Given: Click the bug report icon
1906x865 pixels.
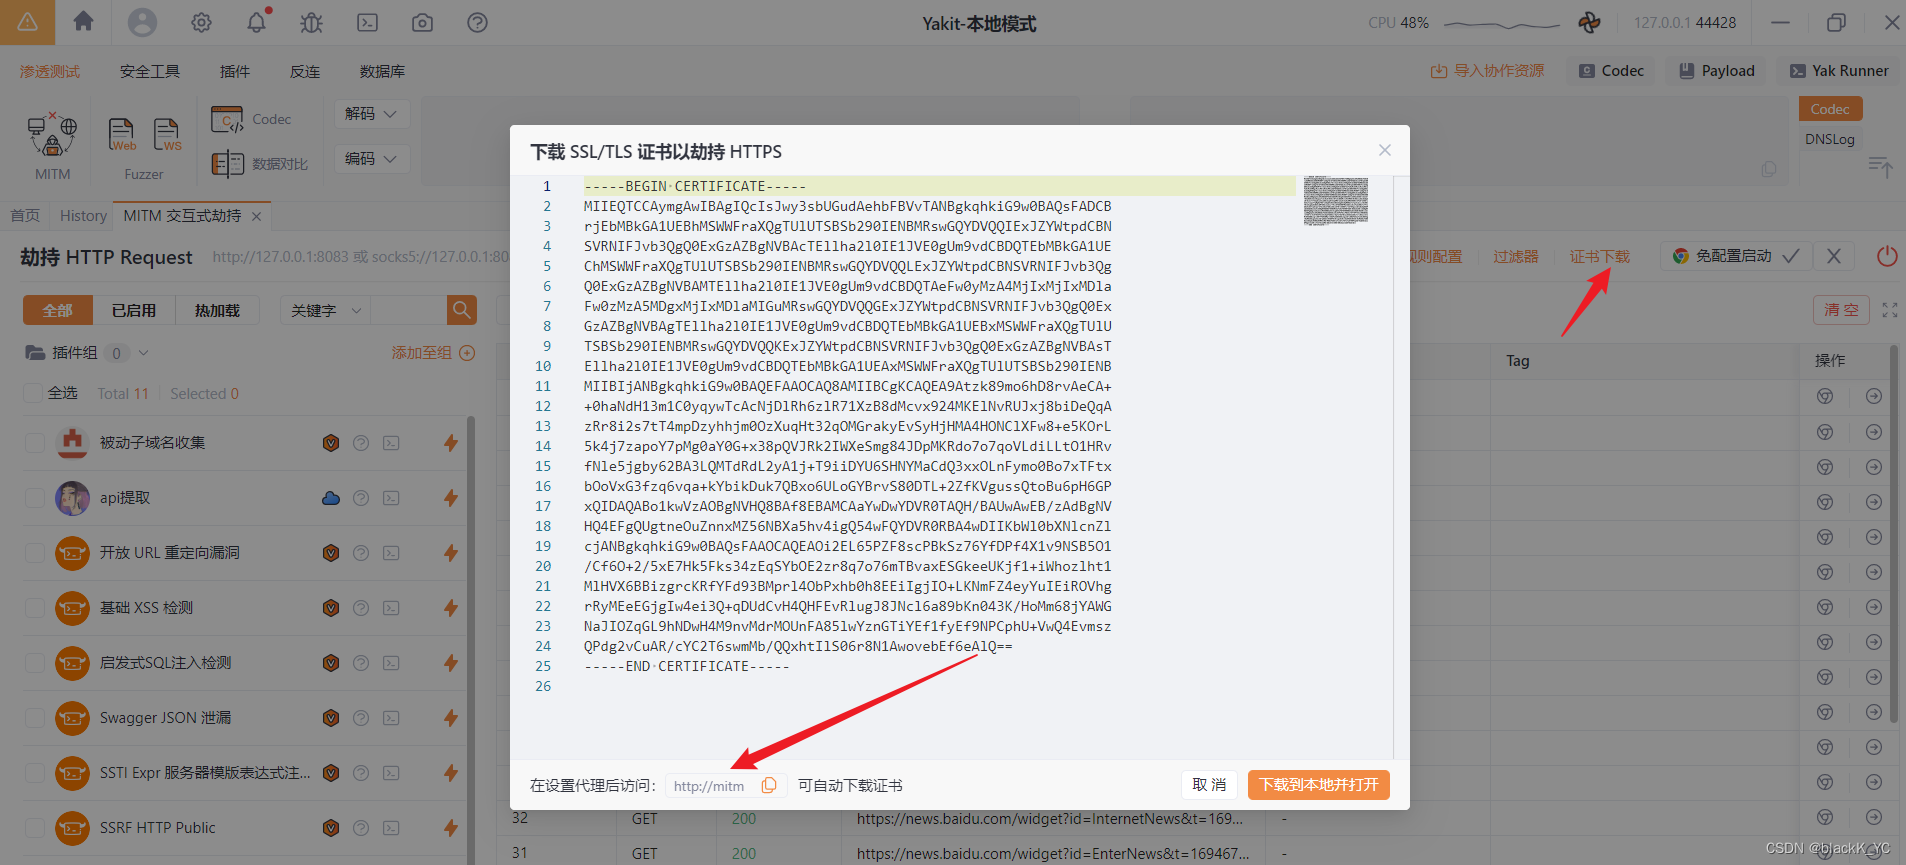Looking at the screenshot, I should point(312,22).
